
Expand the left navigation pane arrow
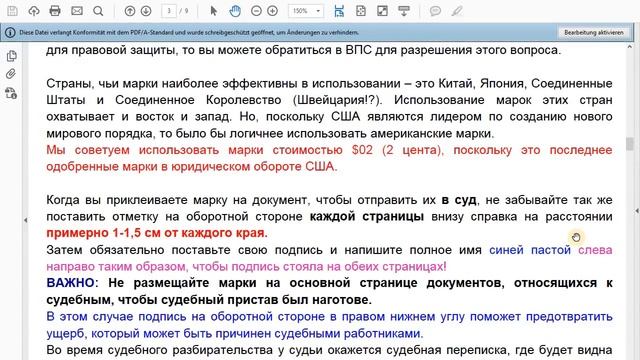pos(25,220)
